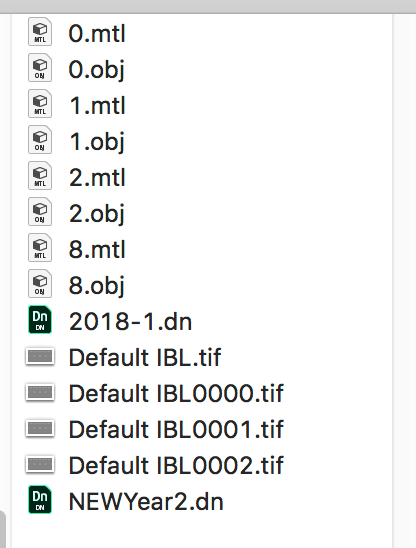The height and width of the screenshot is (548, 416).
Task: Select the 0.obj file icon
Action: point(40,68)
